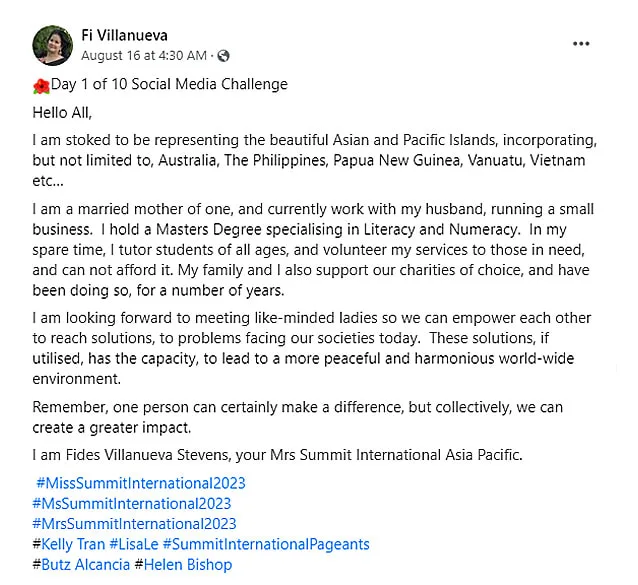Click the 'I am Fides Villanueva Stevens' sentence

click(277, 455)
